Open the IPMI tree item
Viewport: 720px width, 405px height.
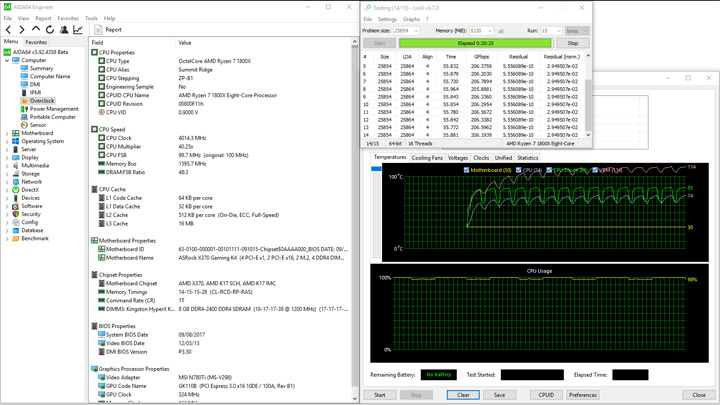(35, 93)
